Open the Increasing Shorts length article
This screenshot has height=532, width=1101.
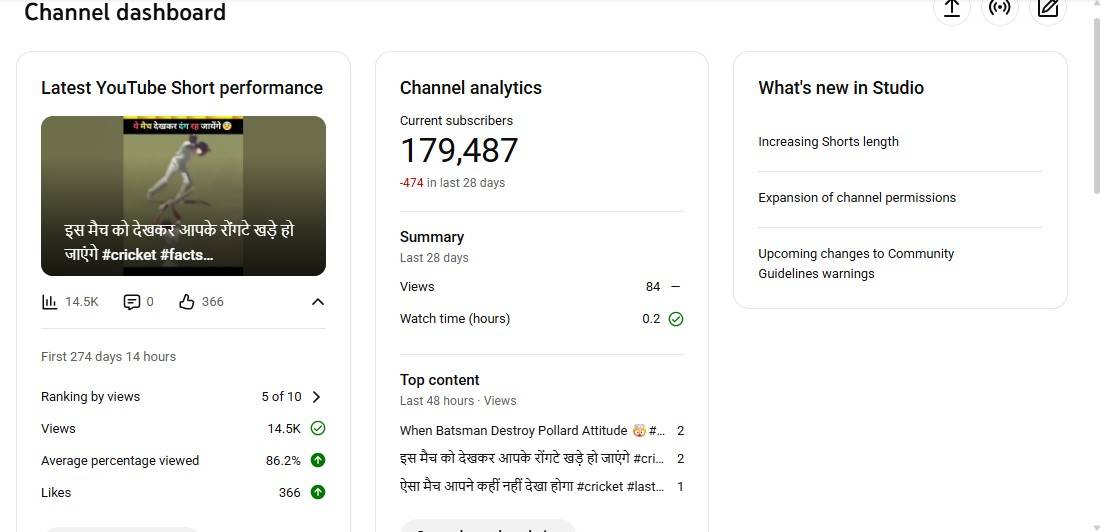pos(828,142)
